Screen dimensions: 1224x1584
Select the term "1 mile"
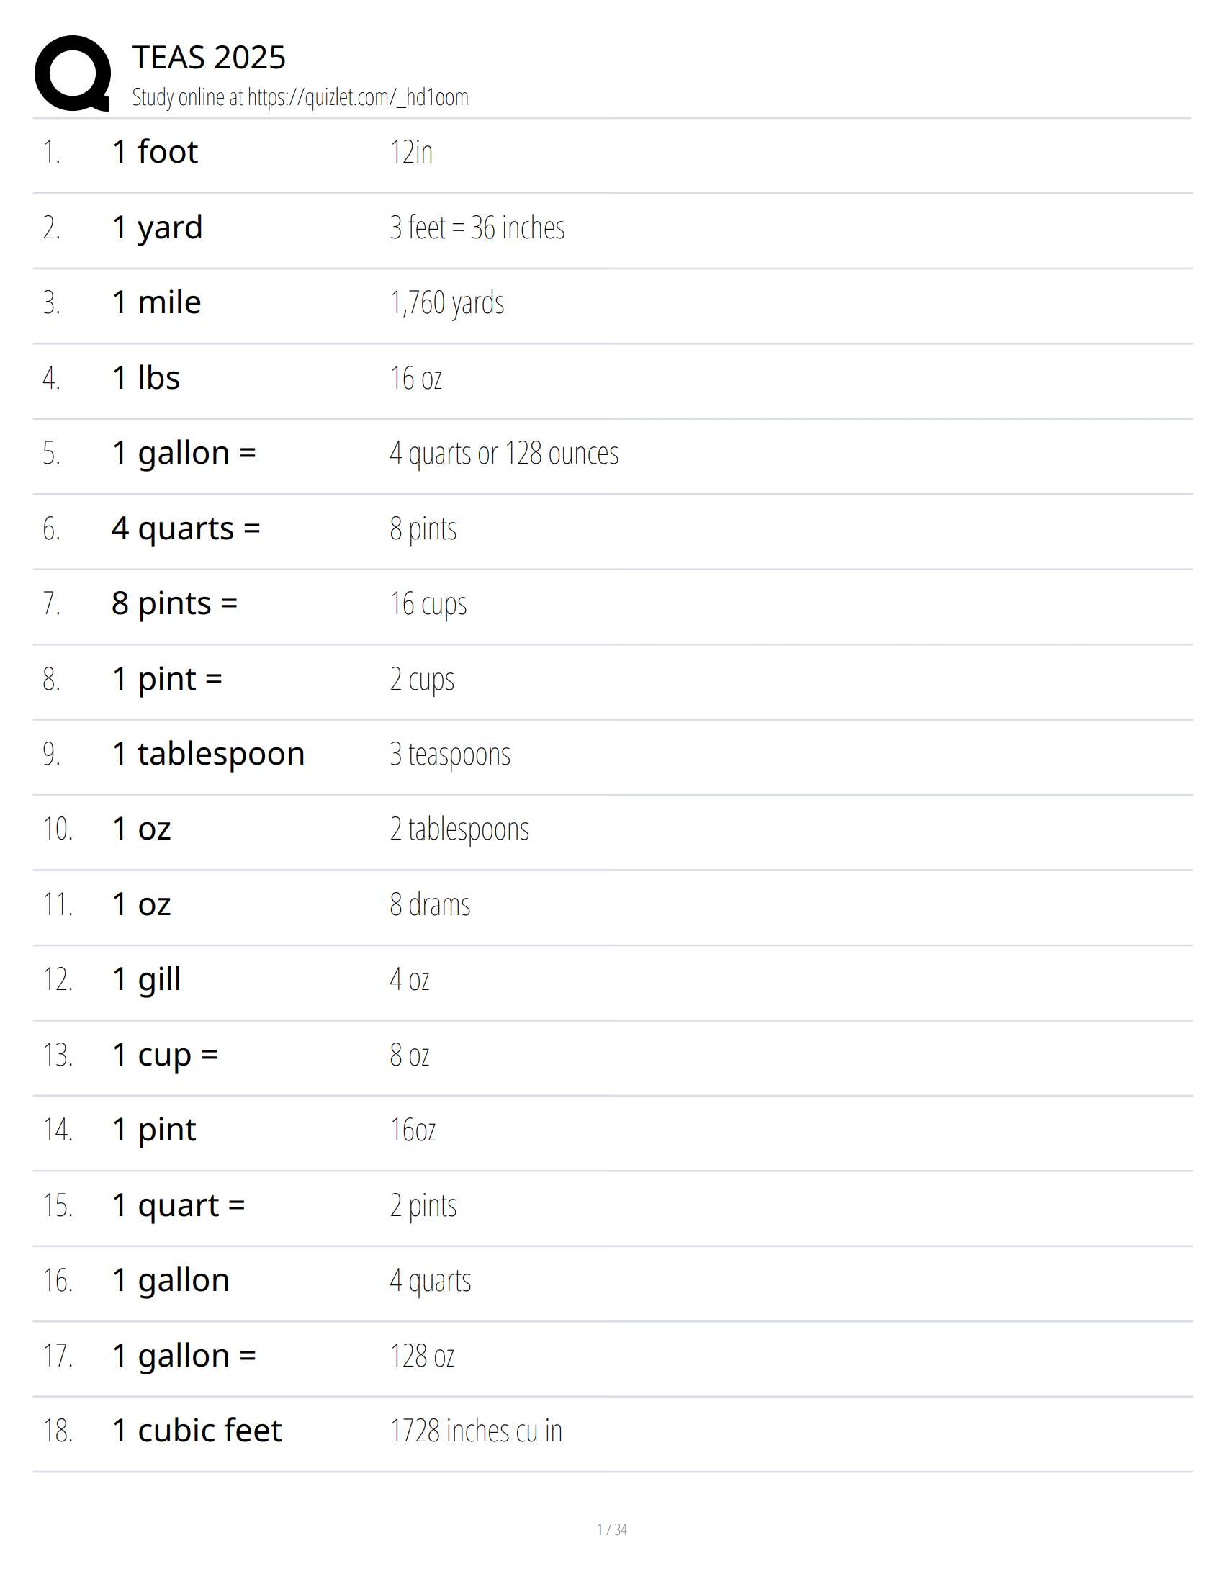coord(156,302)
